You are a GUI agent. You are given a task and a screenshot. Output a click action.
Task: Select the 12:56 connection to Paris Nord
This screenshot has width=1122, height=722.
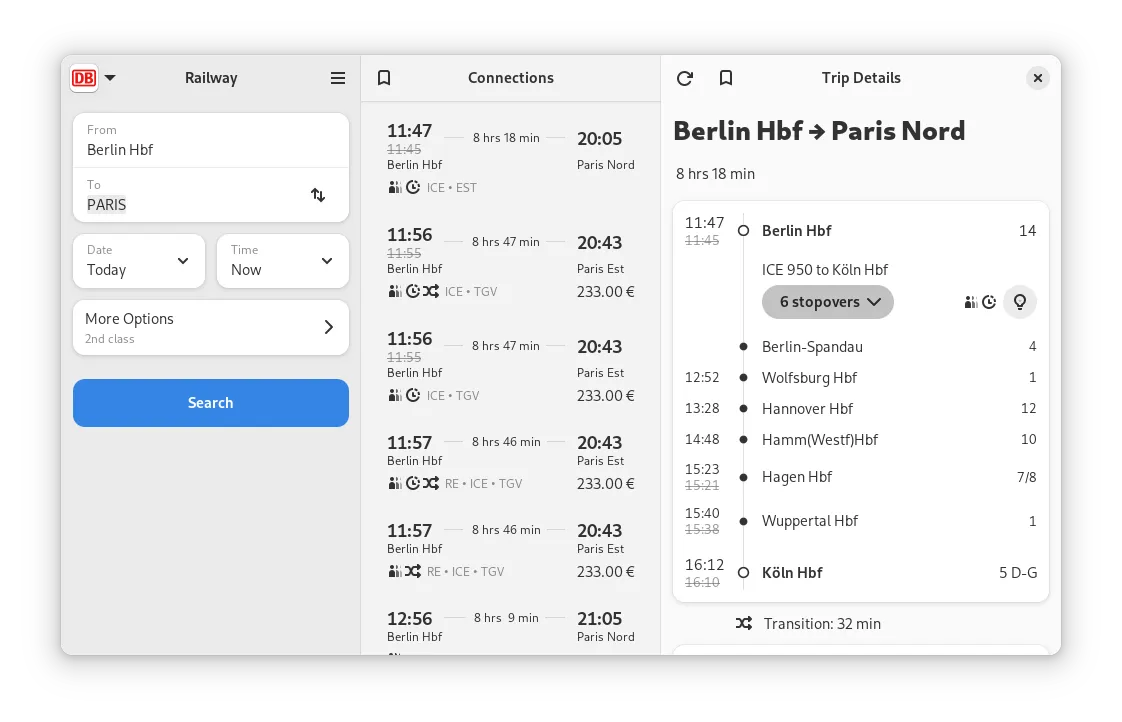coord(510,627)
